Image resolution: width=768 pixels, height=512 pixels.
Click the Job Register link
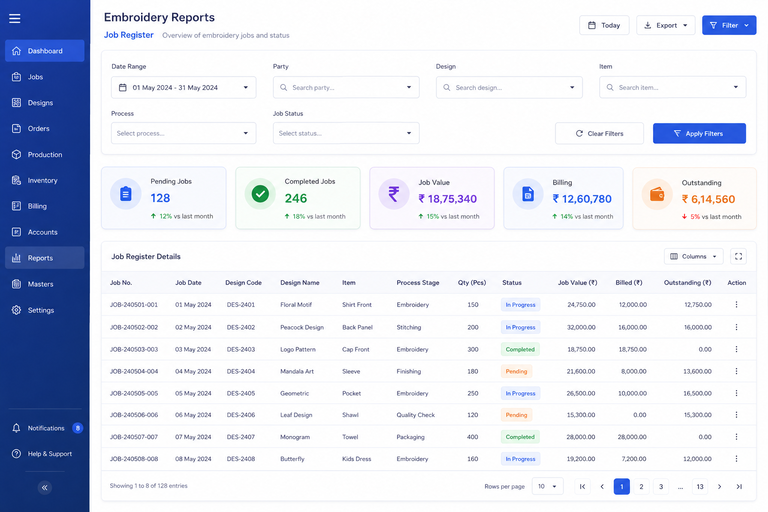click(x=129, y=35)
